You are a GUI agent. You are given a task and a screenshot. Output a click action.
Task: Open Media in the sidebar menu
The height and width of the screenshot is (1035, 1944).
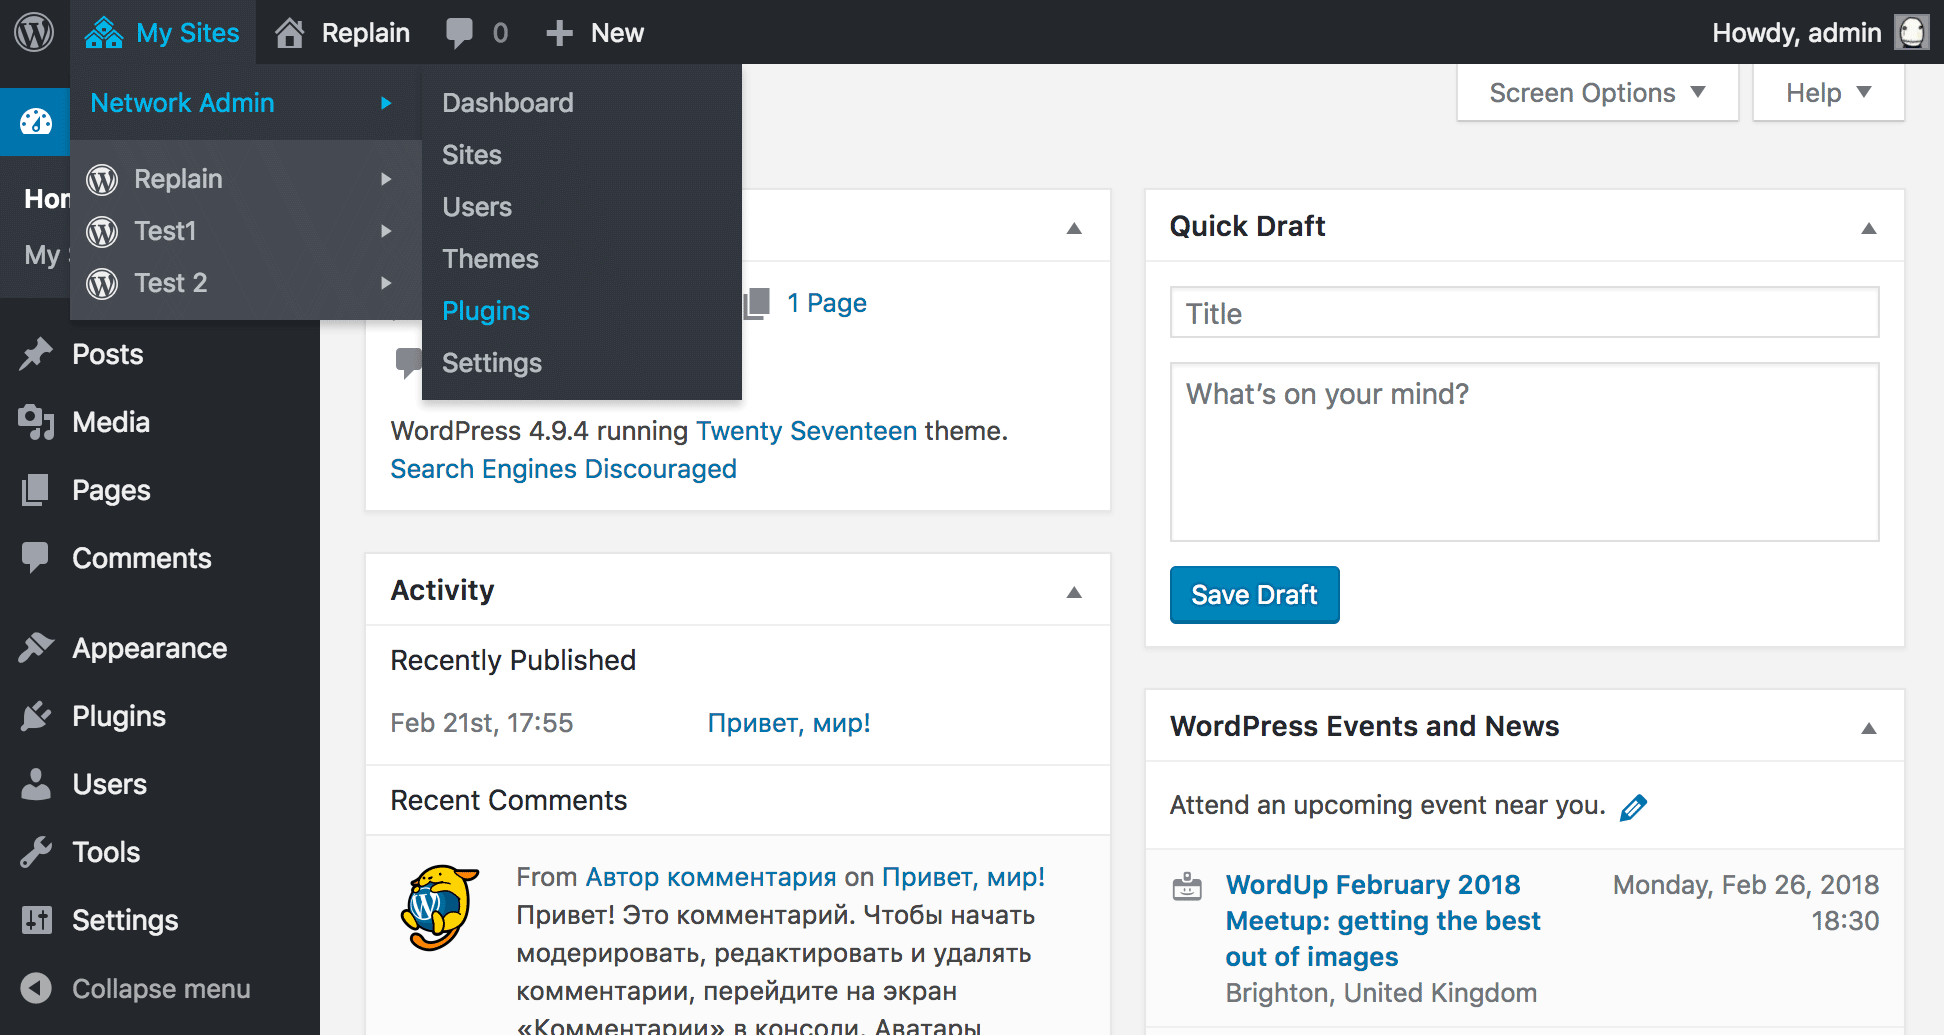pyautogui.click(x=111, y=422)
